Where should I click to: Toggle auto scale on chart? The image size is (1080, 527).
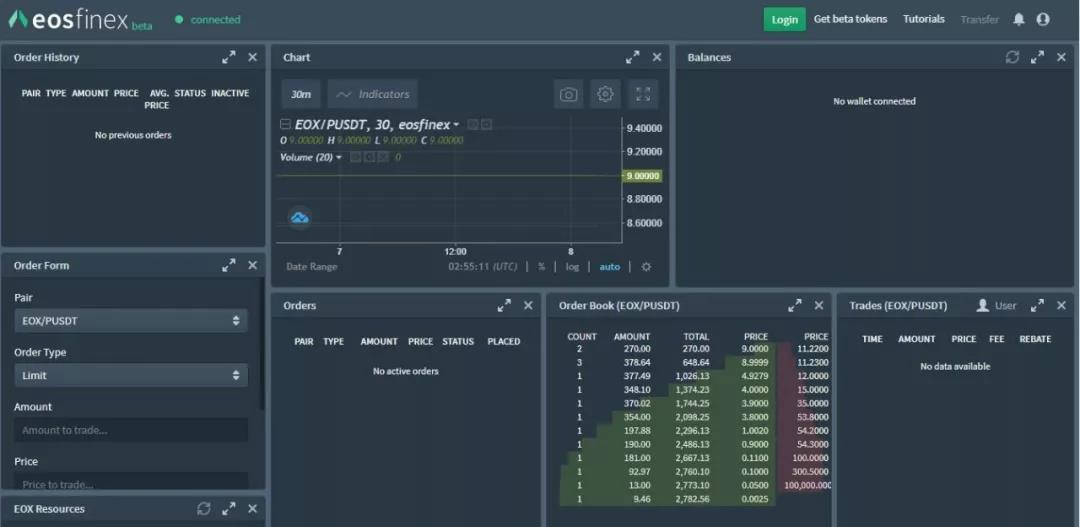tap(610, 267)
